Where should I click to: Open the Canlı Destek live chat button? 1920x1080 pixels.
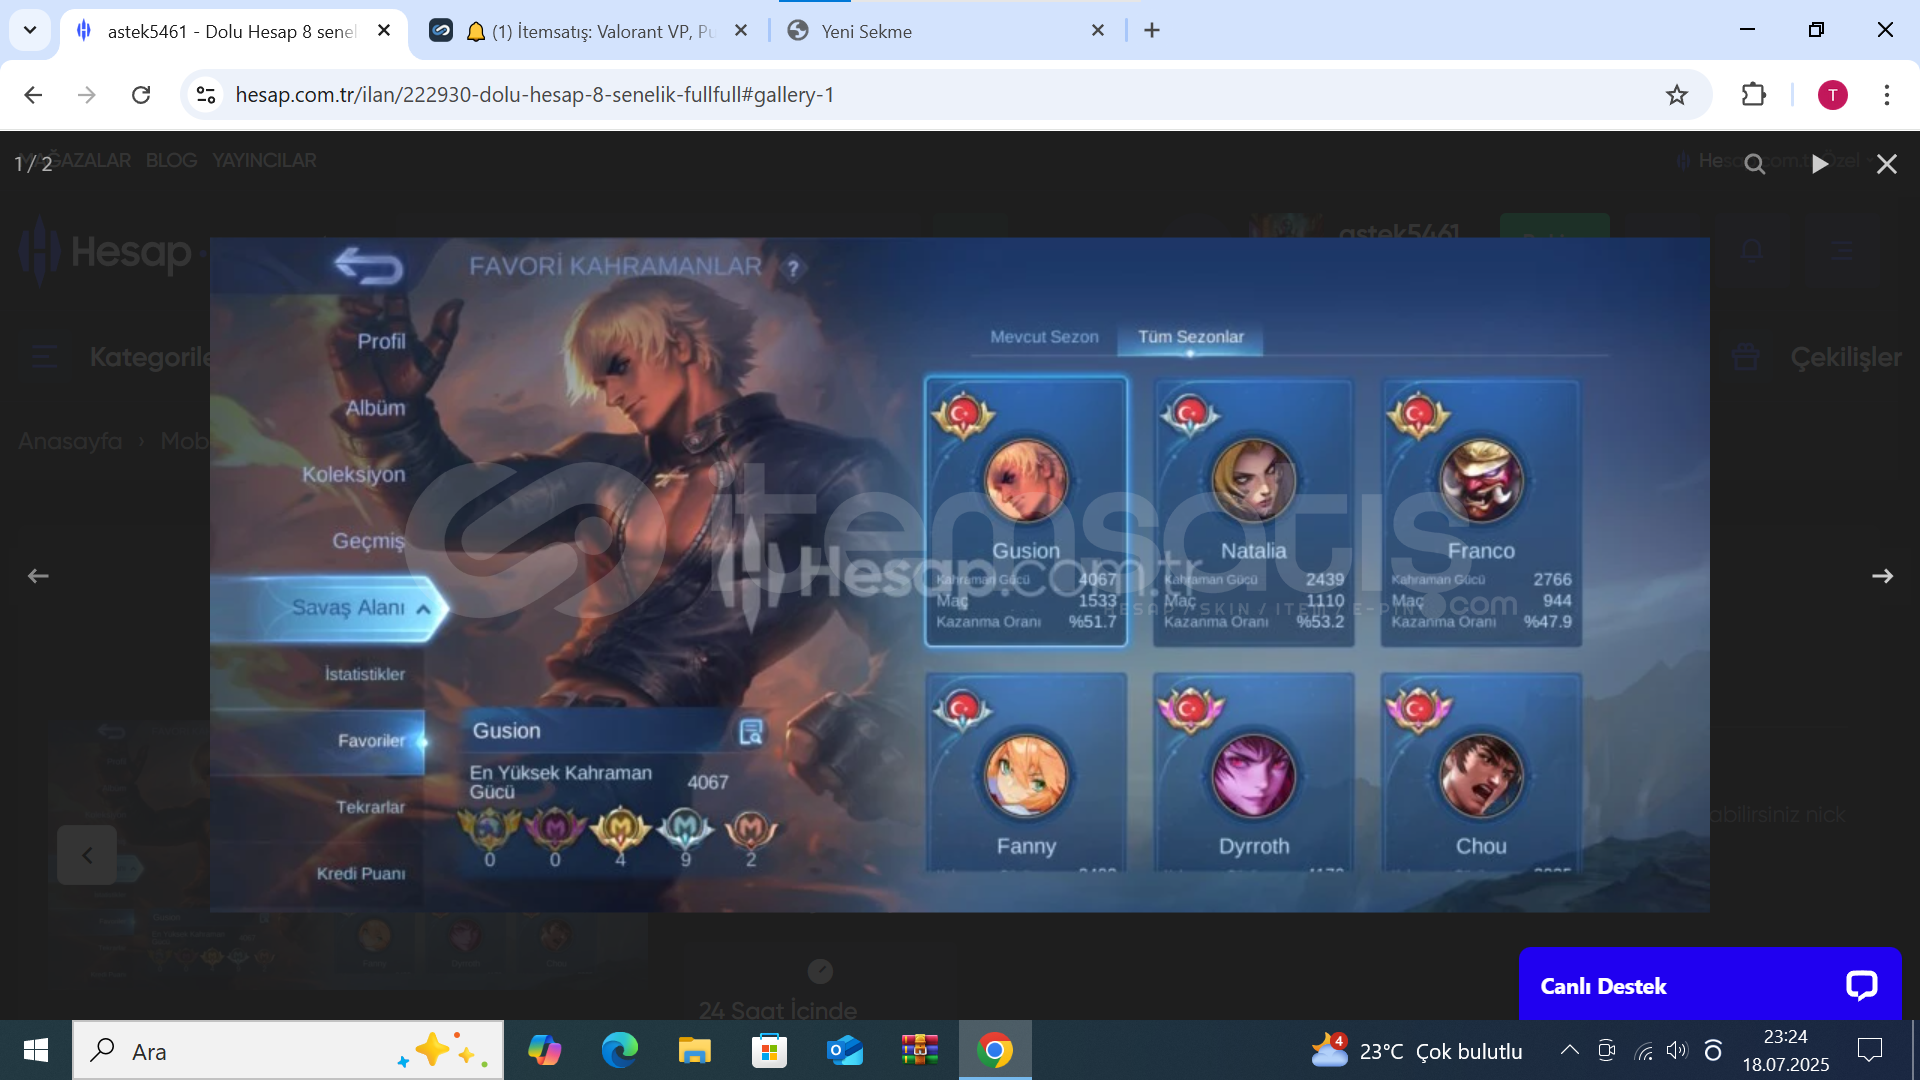[1709, 985]
